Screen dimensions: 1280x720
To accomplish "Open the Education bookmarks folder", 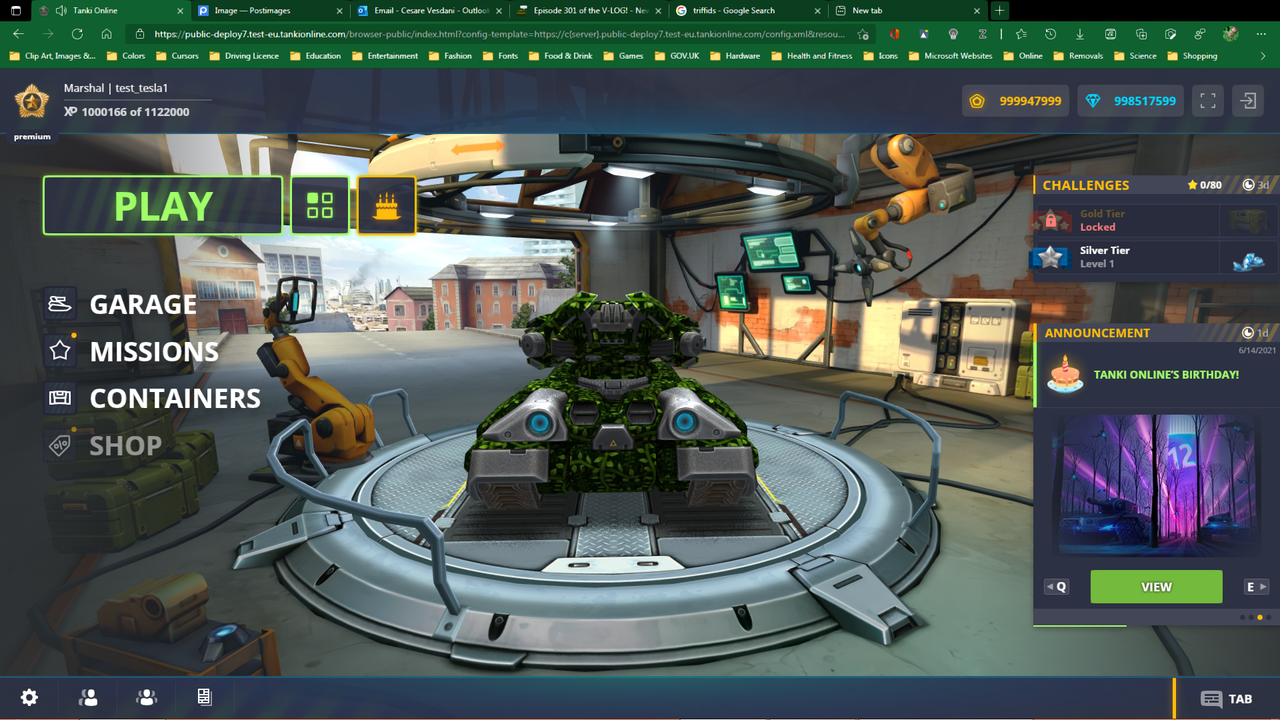I will pyautogui.click(x=315, y=56).
